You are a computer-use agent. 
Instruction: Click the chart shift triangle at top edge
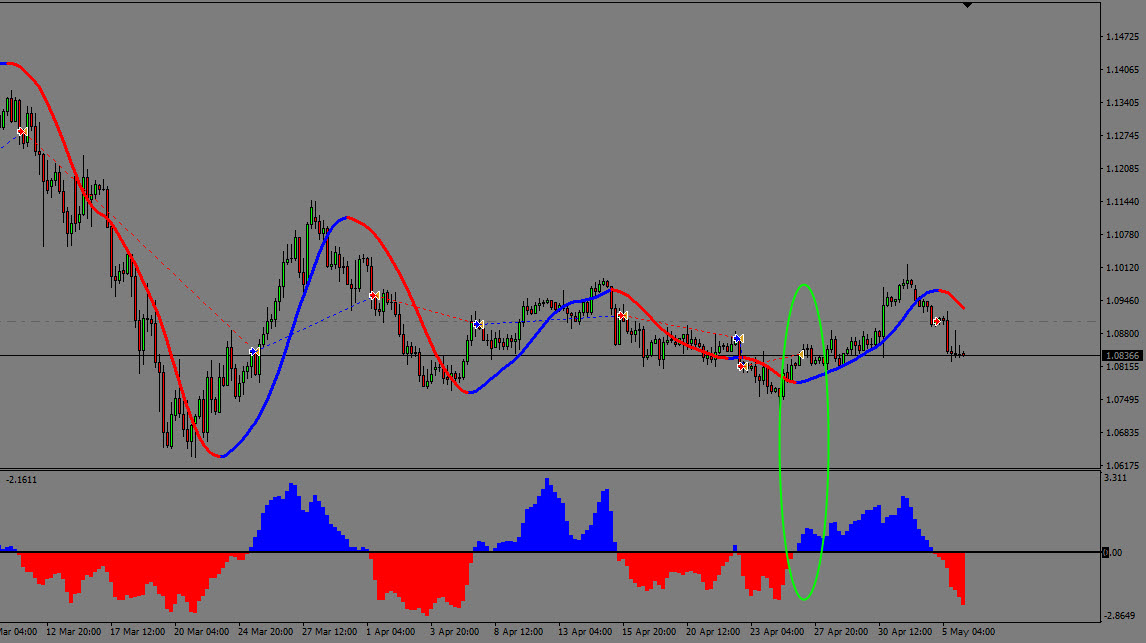pyautogui.click(x=966, y=6)
